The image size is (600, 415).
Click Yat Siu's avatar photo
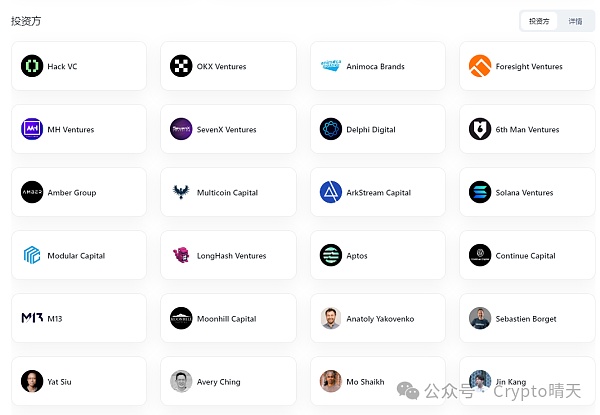[32, 381]
